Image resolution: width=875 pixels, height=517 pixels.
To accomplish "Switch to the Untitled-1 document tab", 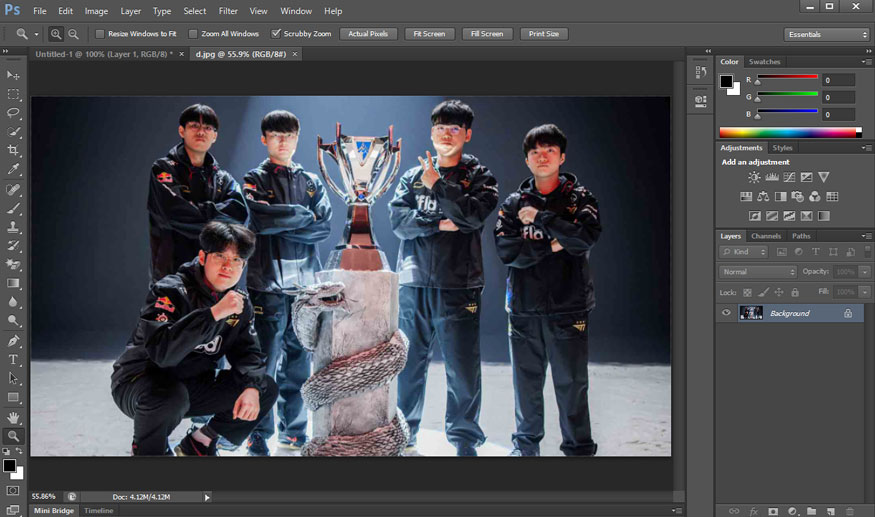I will click(x=104, y=54).
